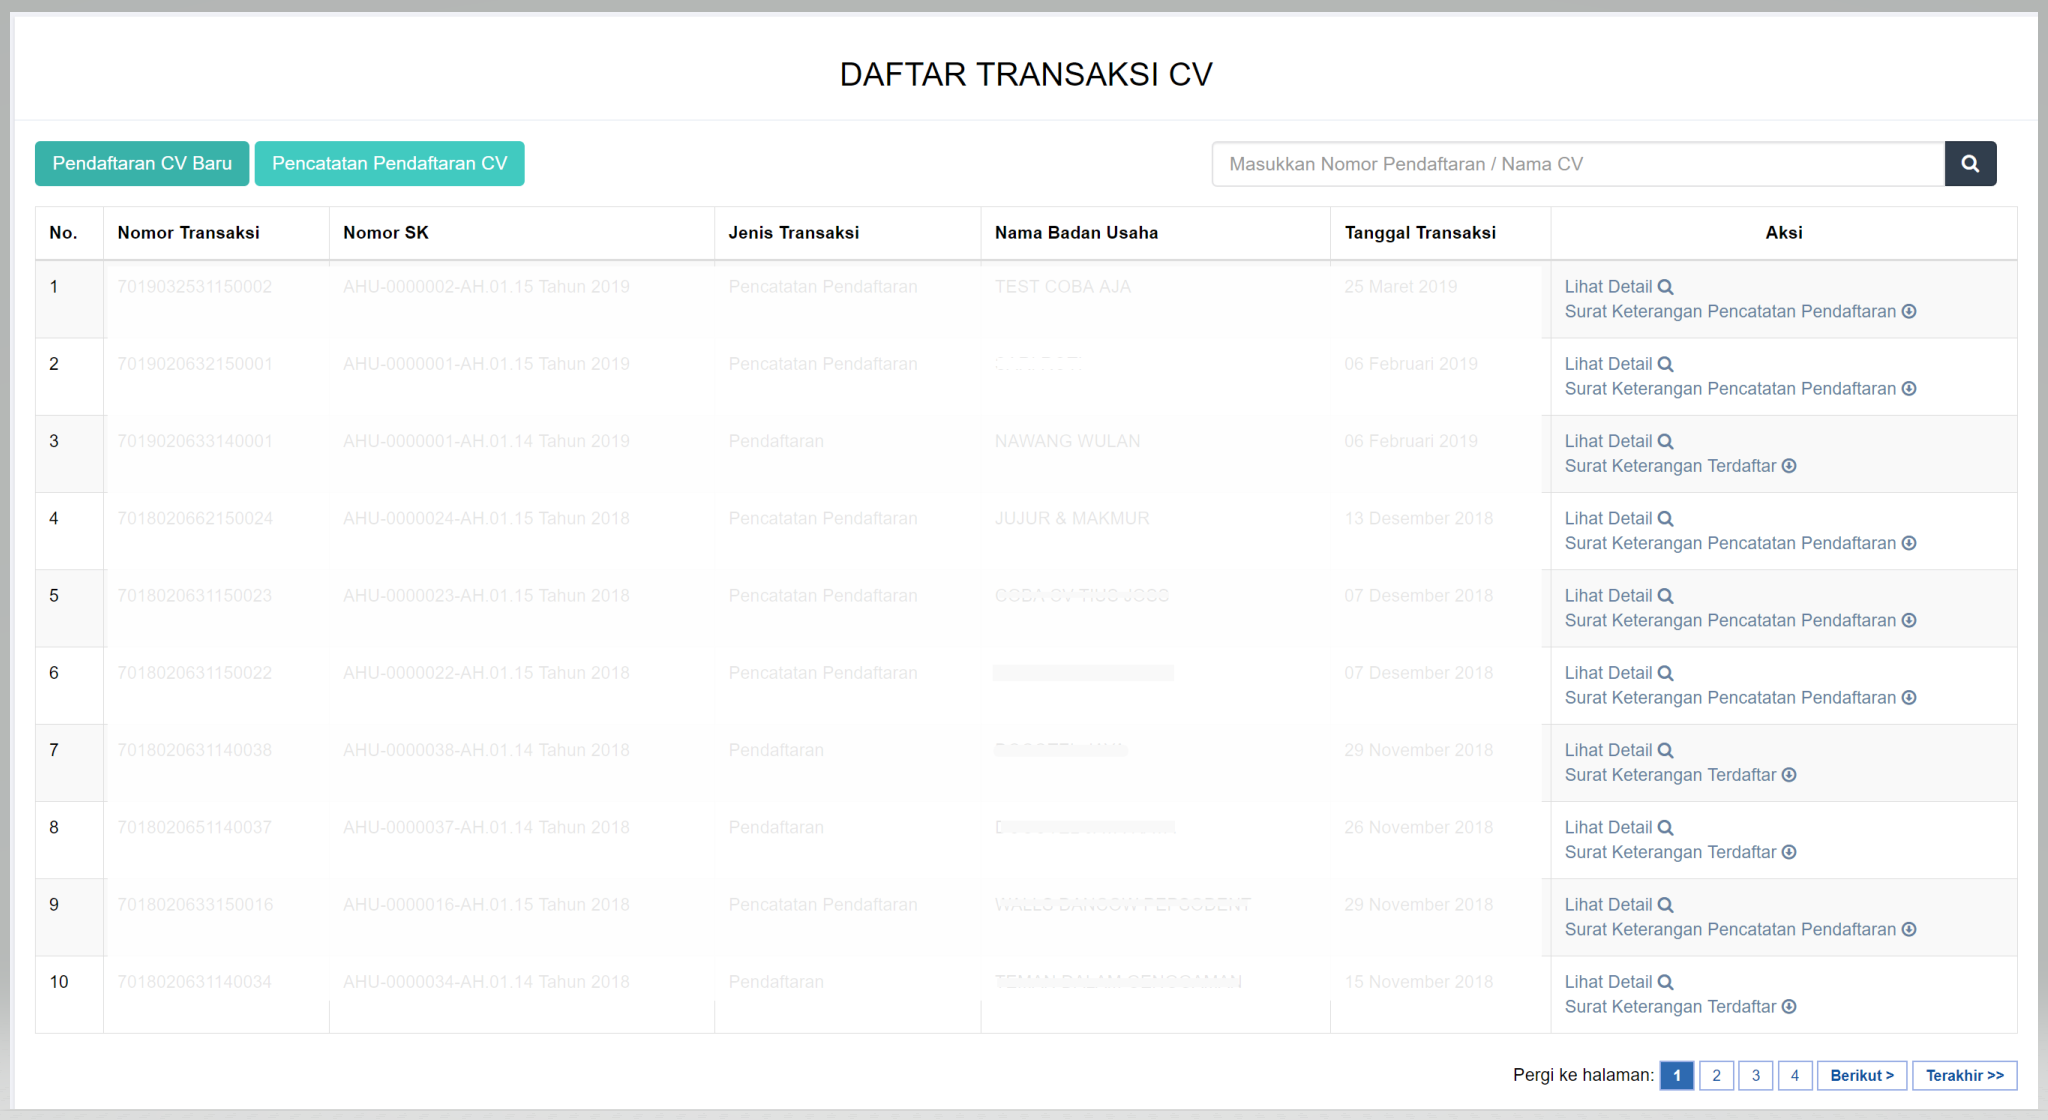This screenshot has height=1120, width=2048.
Task: Jump to last page with Terakhir
Action: [x=1964, y=1076]
